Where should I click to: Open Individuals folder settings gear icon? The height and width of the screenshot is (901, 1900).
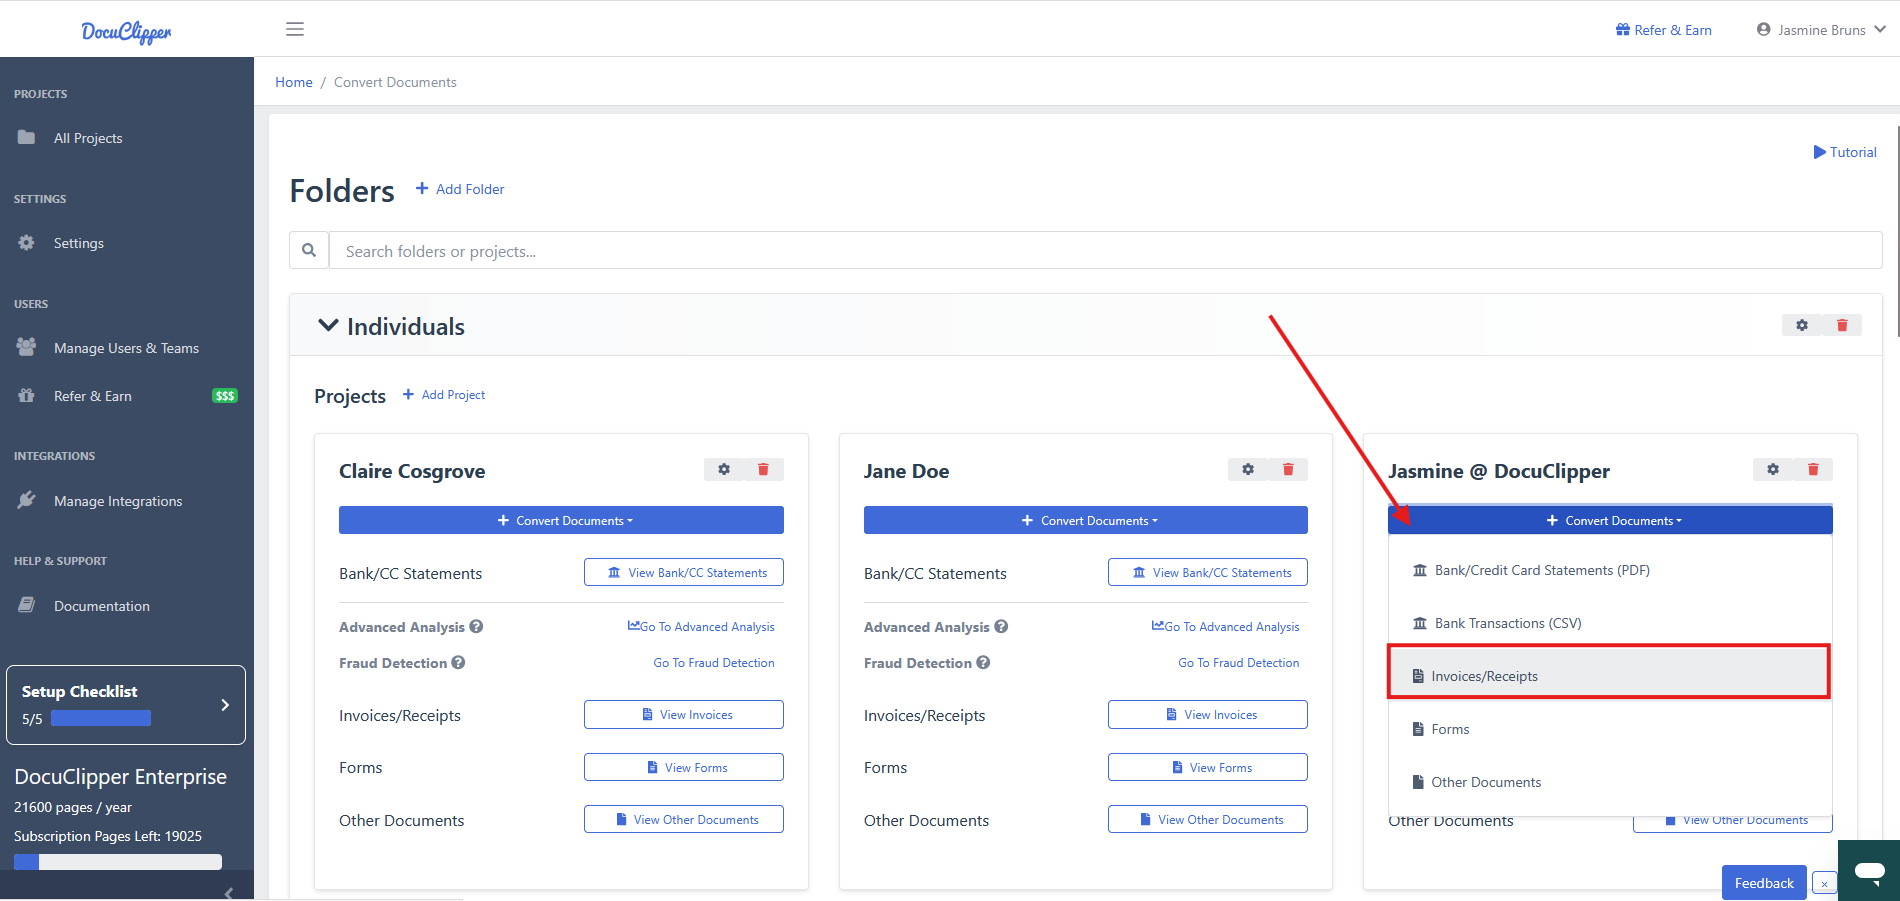click(x=1802, y=325)
